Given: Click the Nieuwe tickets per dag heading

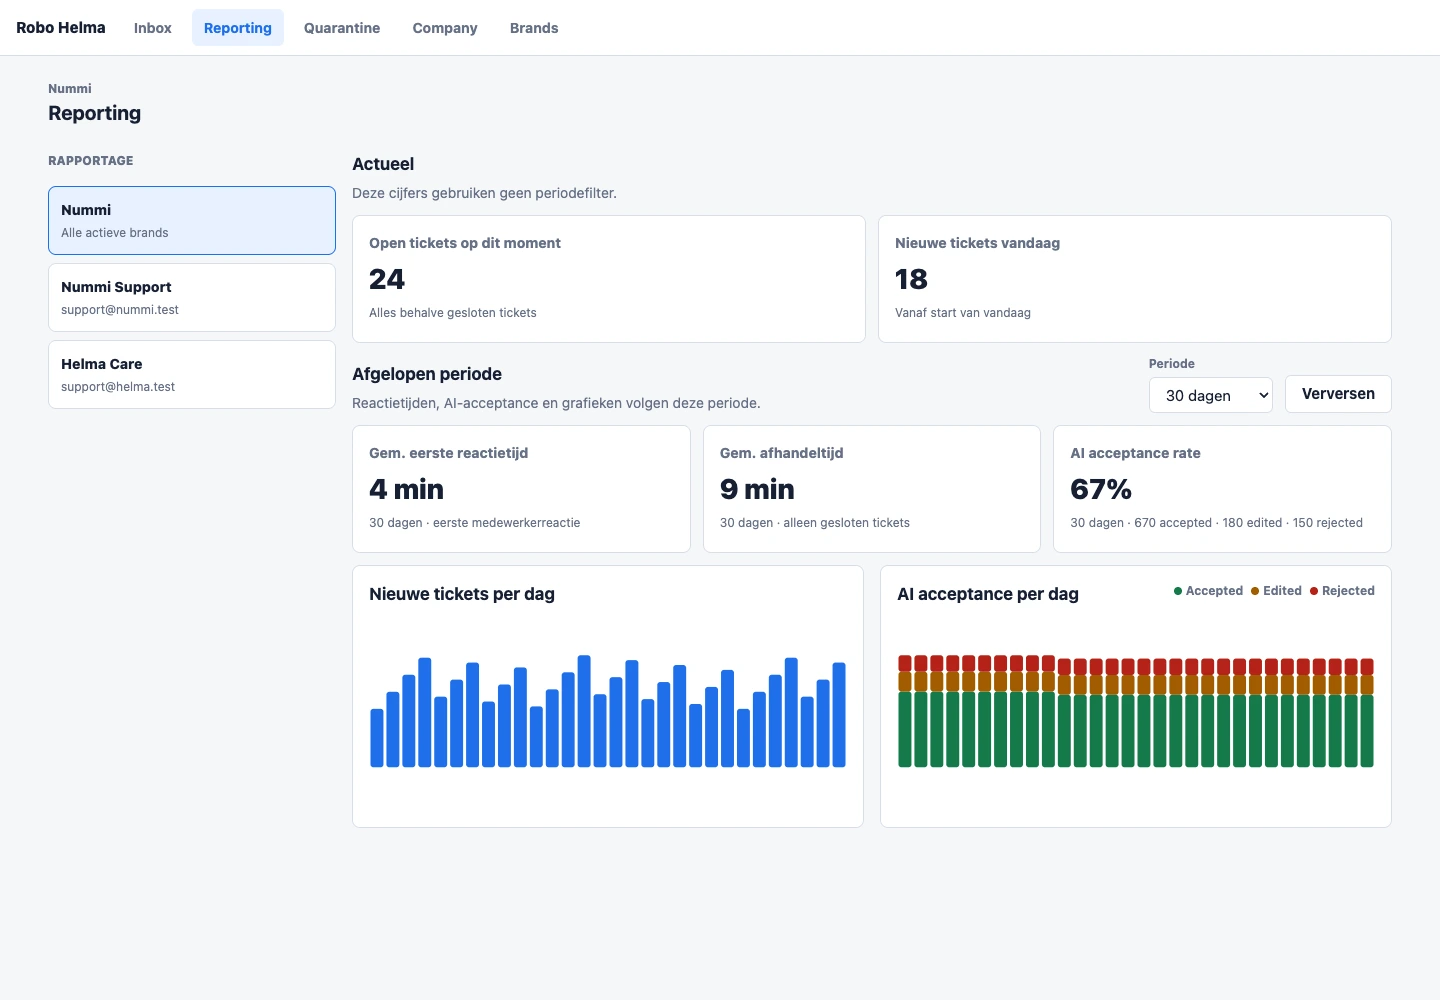Looking at the screenshot, I should point(462,594).
